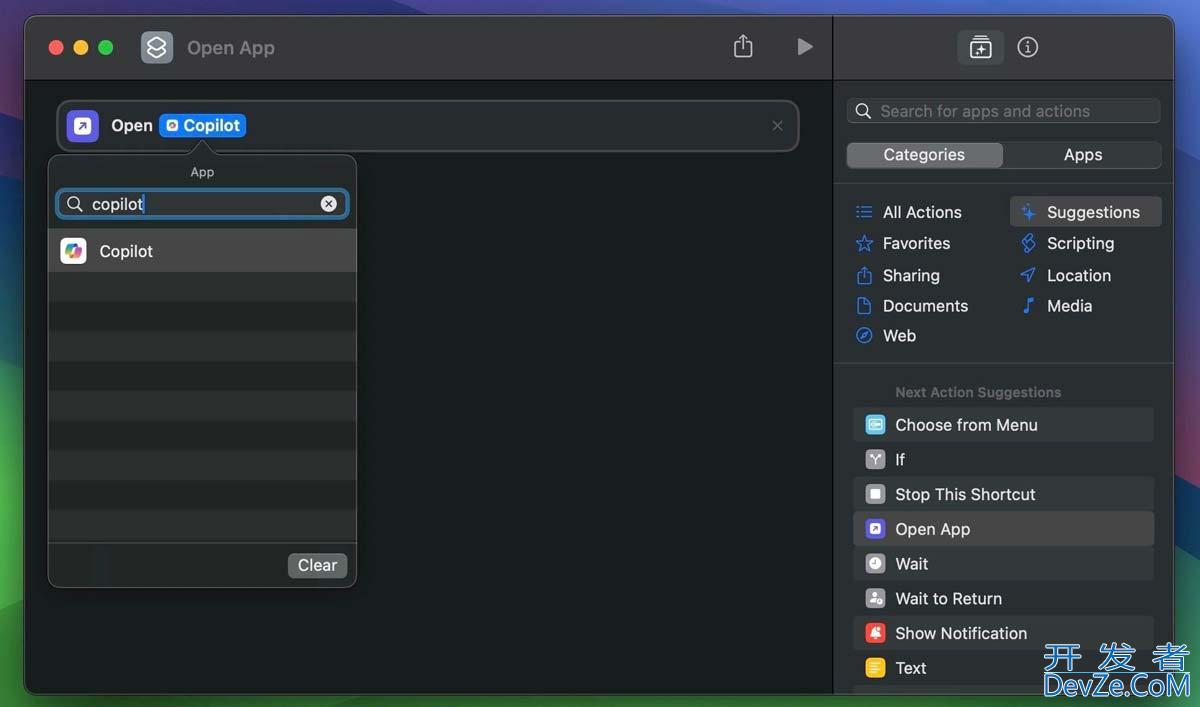Screen dimensions: 1200x707
Task: Click the Sharing upload icon
Action: 864,275
